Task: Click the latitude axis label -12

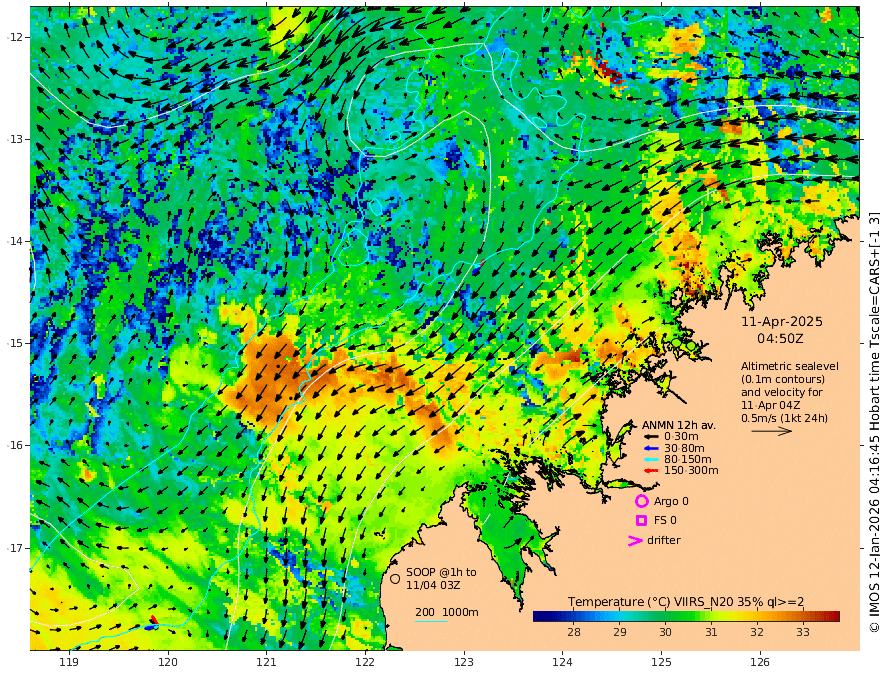Action: (15, 37)
